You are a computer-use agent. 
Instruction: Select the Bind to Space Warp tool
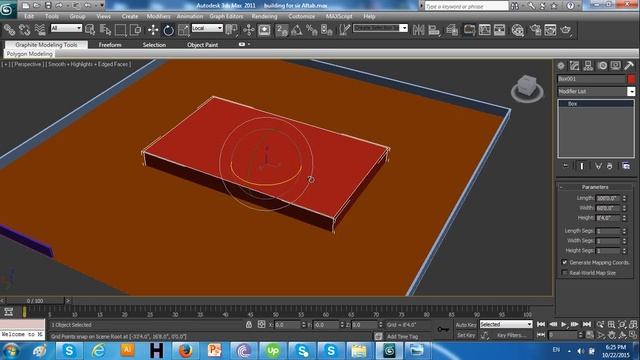pyautogui.click(x=40, y=30)
